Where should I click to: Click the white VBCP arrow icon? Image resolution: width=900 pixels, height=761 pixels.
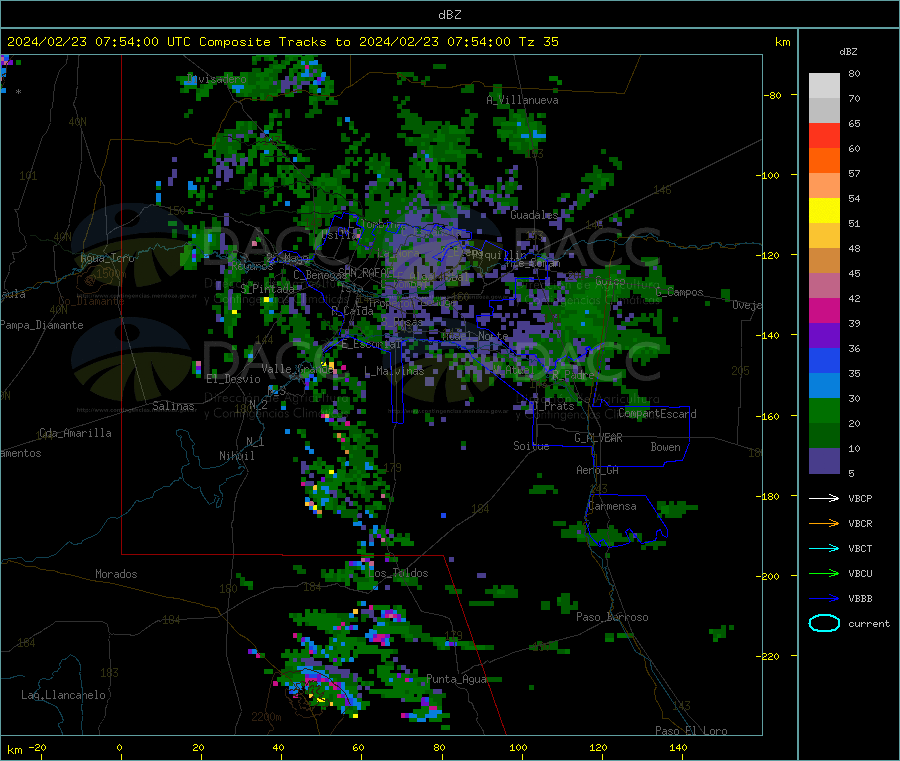point(824,498)
